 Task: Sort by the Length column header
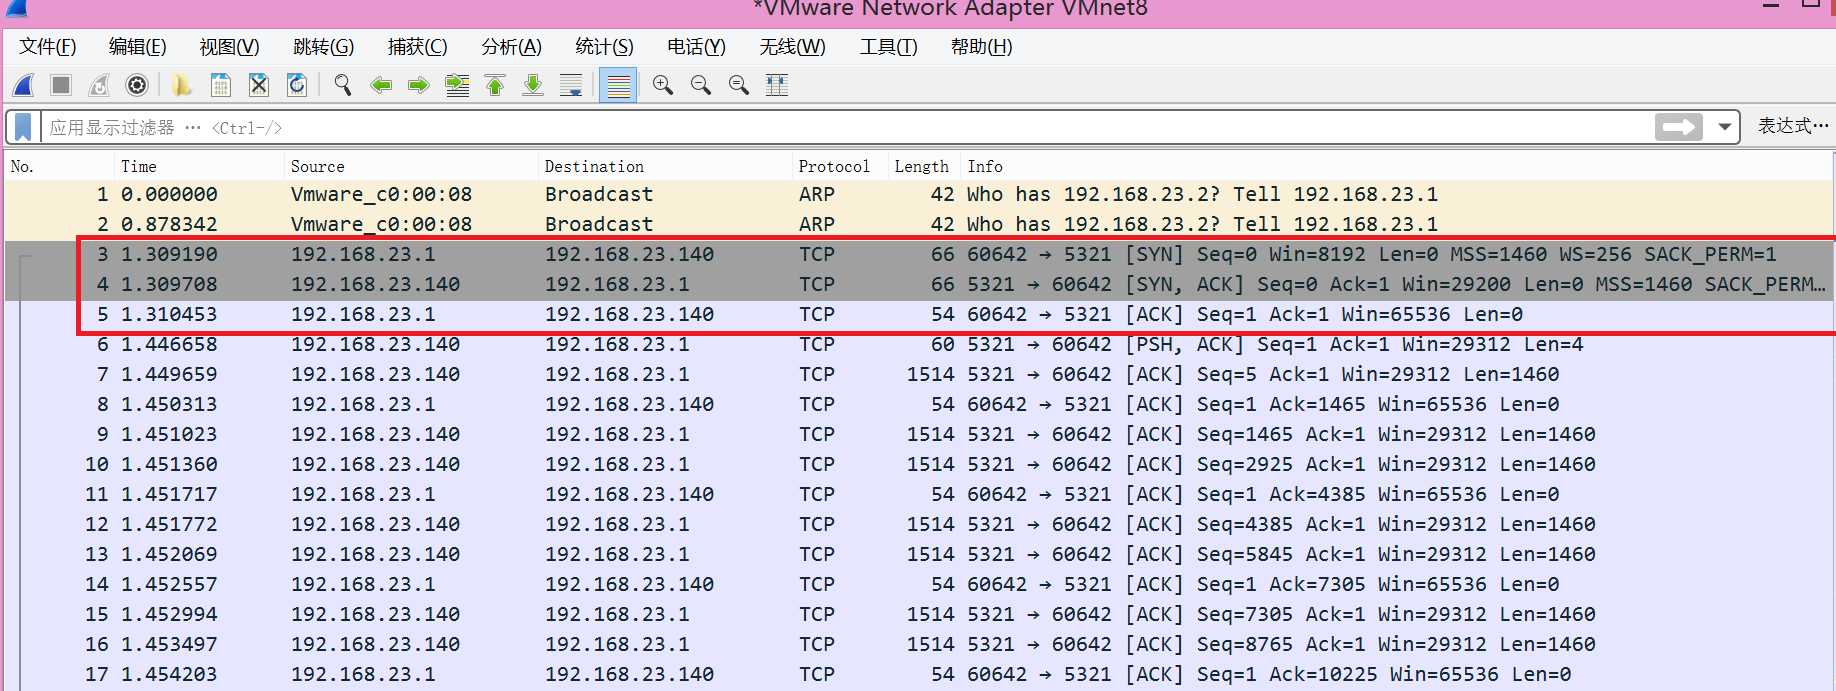(x=924, y=166)
